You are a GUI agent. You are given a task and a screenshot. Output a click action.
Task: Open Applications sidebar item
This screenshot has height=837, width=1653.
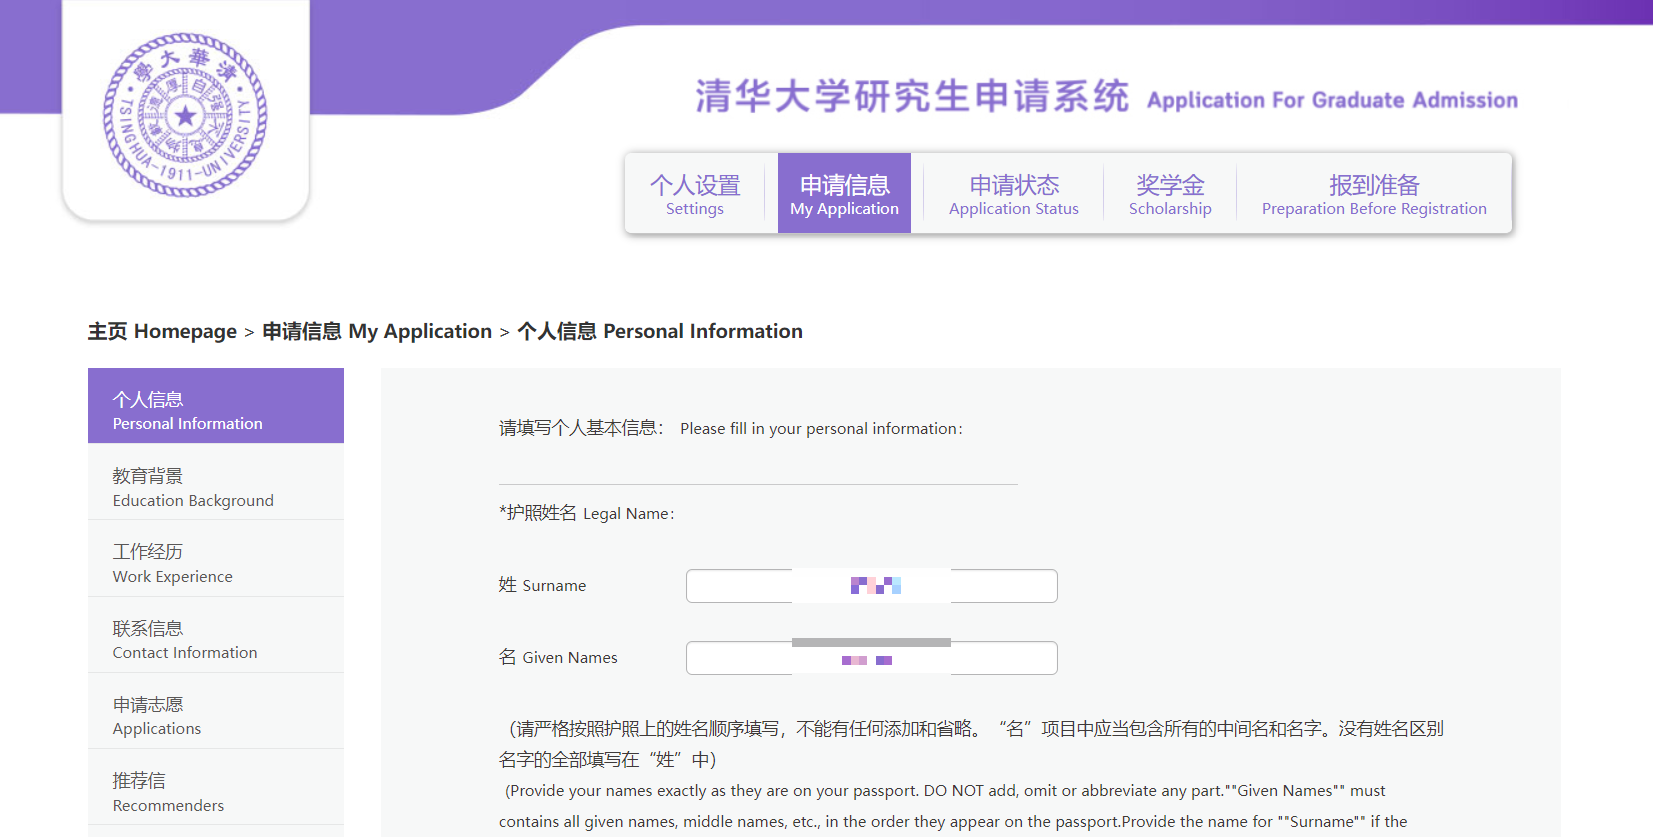(x=216, y=711)
